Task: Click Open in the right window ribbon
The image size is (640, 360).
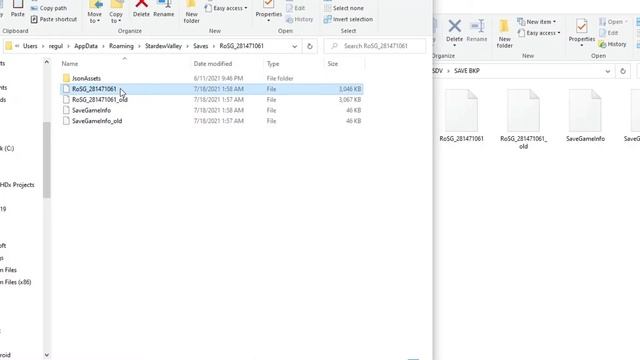Action: [x=613, y=22]
